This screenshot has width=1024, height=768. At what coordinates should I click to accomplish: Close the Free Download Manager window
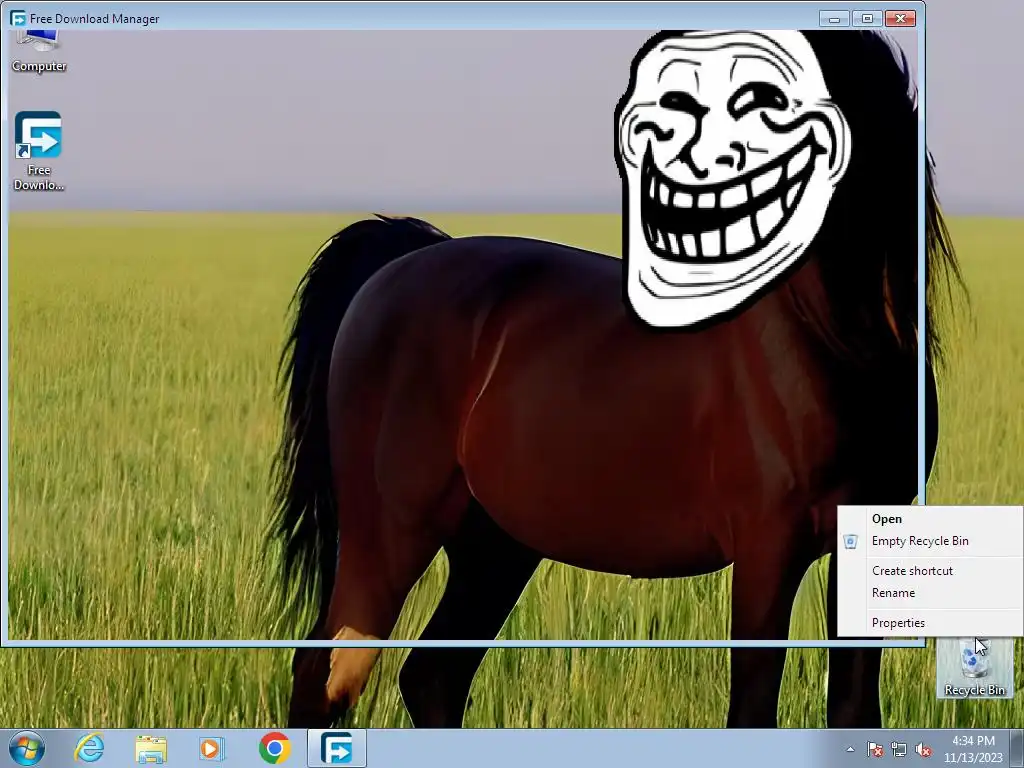901,18
